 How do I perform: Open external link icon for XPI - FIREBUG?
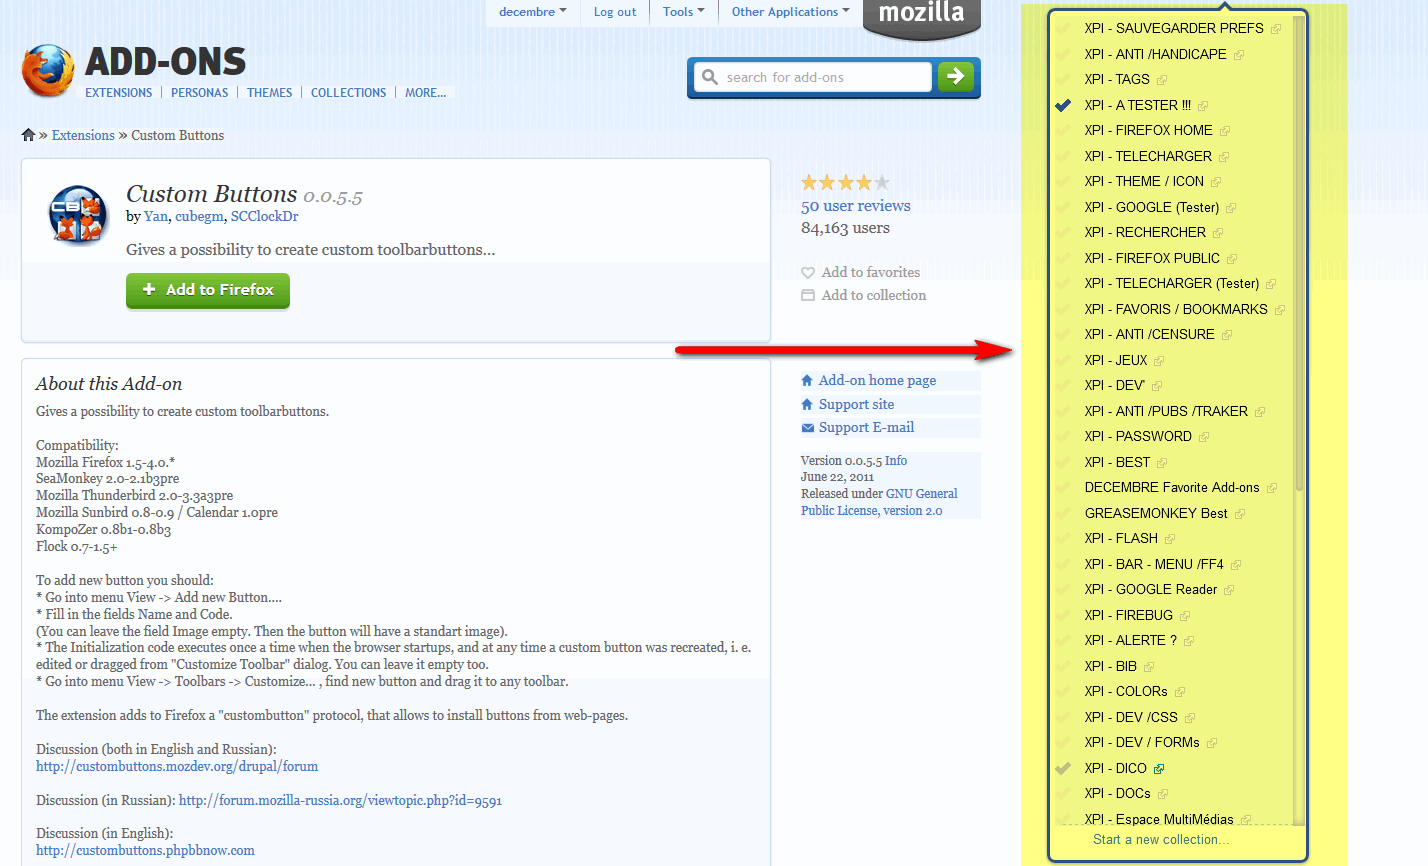coord(1185,616)
